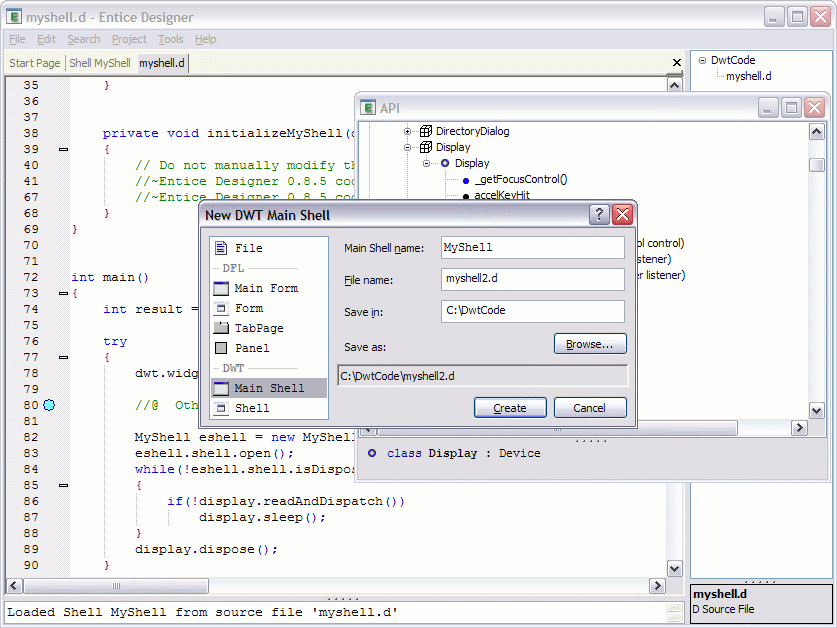Select the DWT Main Shell template icon
The image size is (837, 628).
(220, 388)
